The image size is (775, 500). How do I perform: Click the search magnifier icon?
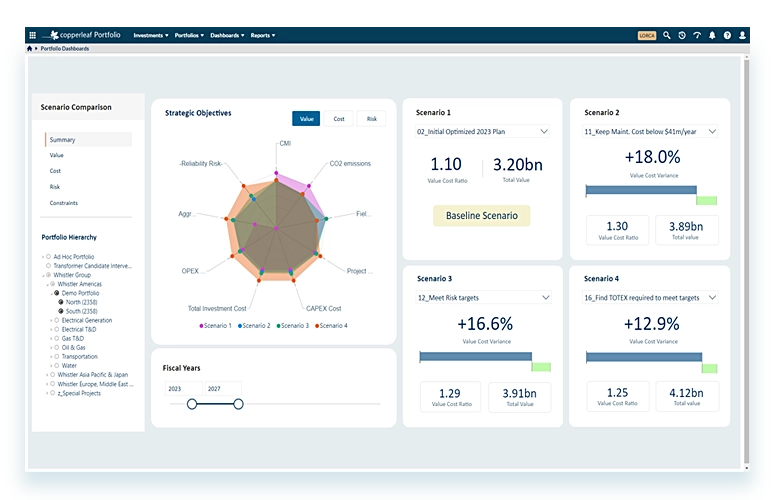667,35
